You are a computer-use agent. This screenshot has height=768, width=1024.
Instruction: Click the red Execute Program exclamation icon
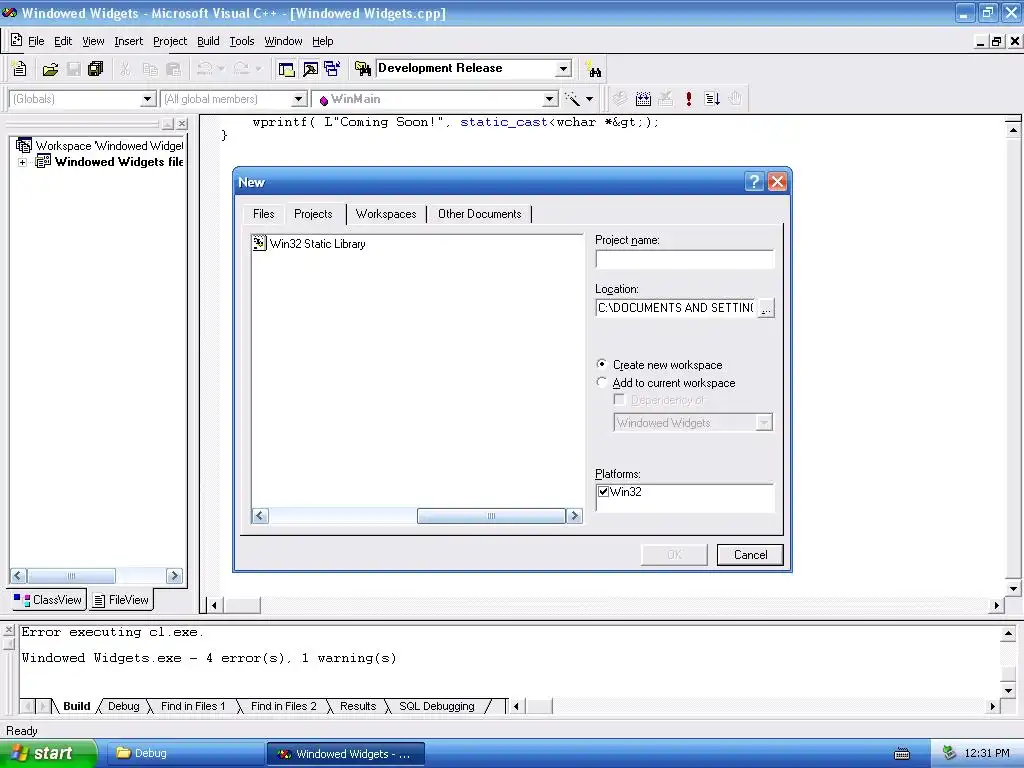(x=688, y=99)
